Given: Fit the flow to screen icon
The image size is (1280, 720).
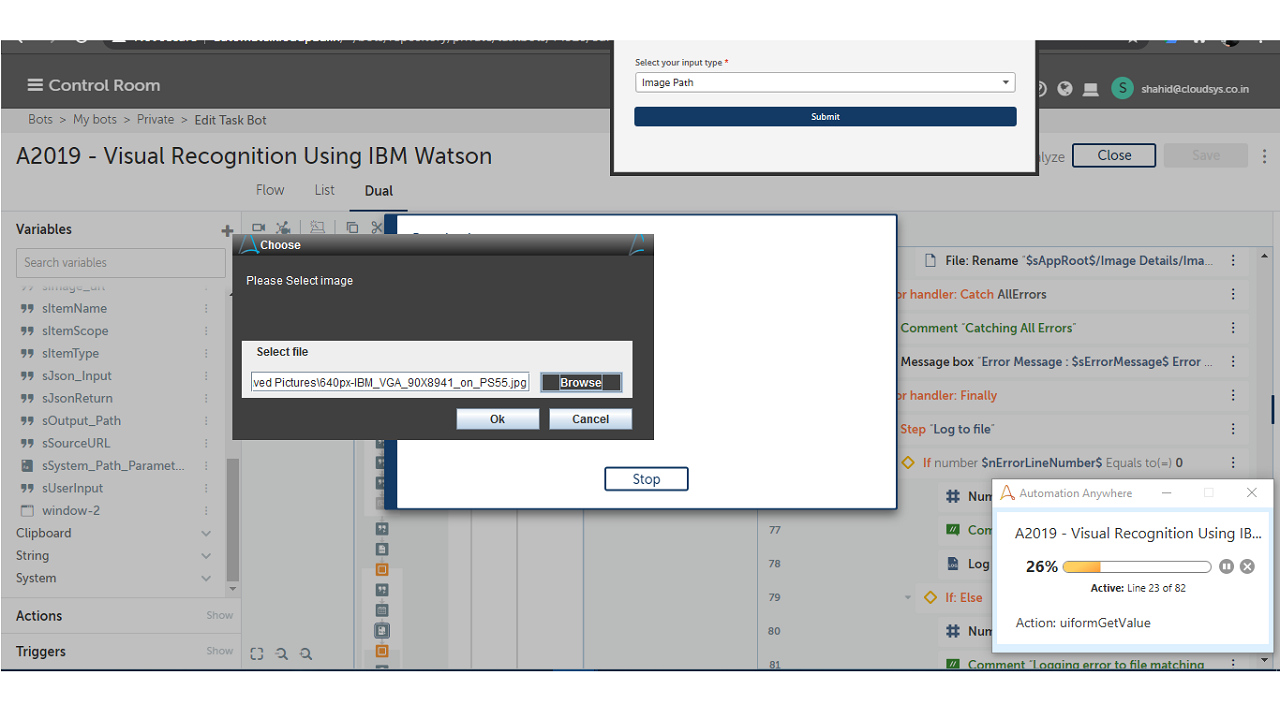Looking at the screenshot, I should [x=257, y=654].
